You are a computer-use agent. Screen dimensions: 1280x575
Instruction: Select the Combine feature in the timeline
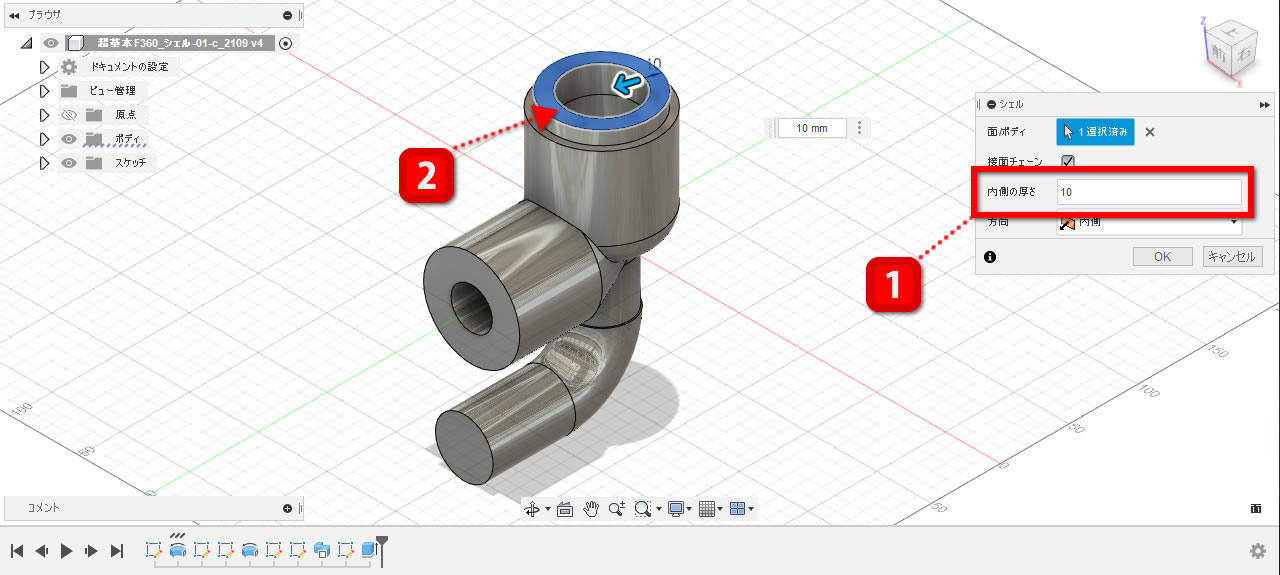point(322,550)
